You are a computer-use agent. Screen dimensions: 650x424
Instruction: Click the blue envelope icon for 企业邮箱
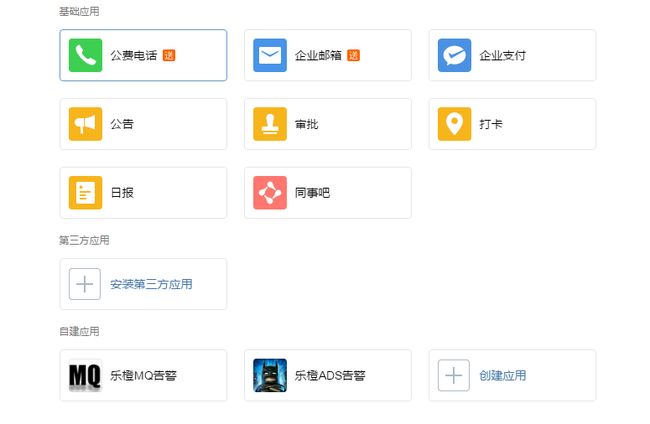coord(270,55)
